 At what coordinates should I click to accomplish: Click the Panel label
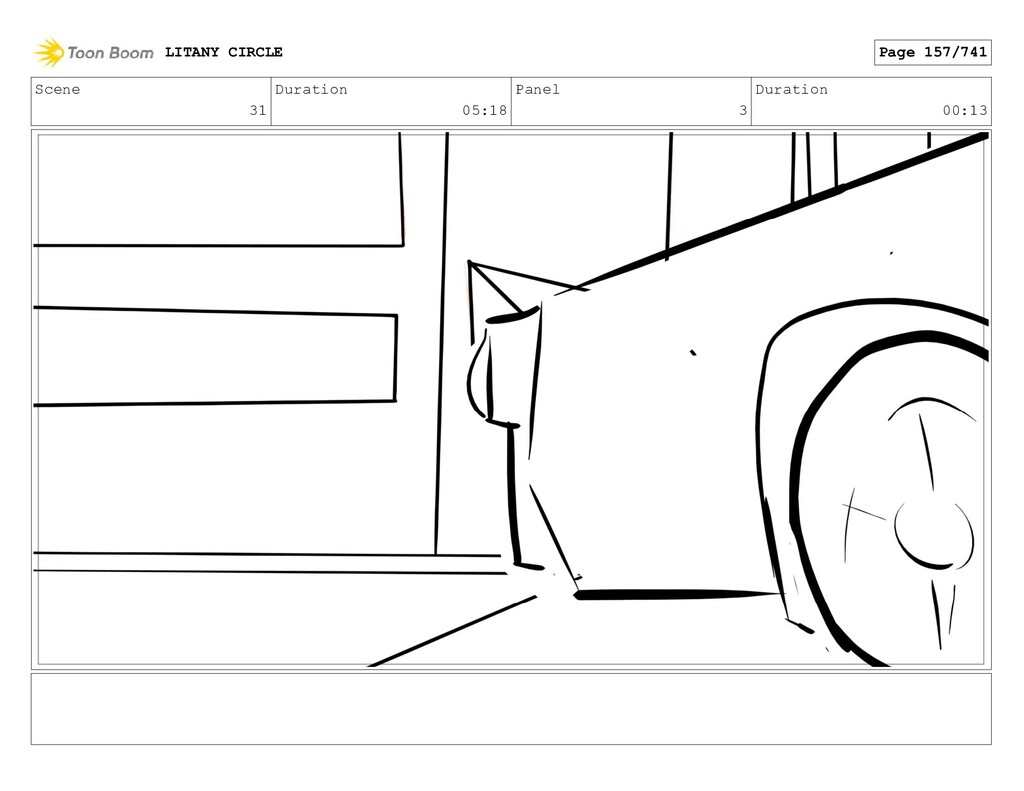coord(537,89)
